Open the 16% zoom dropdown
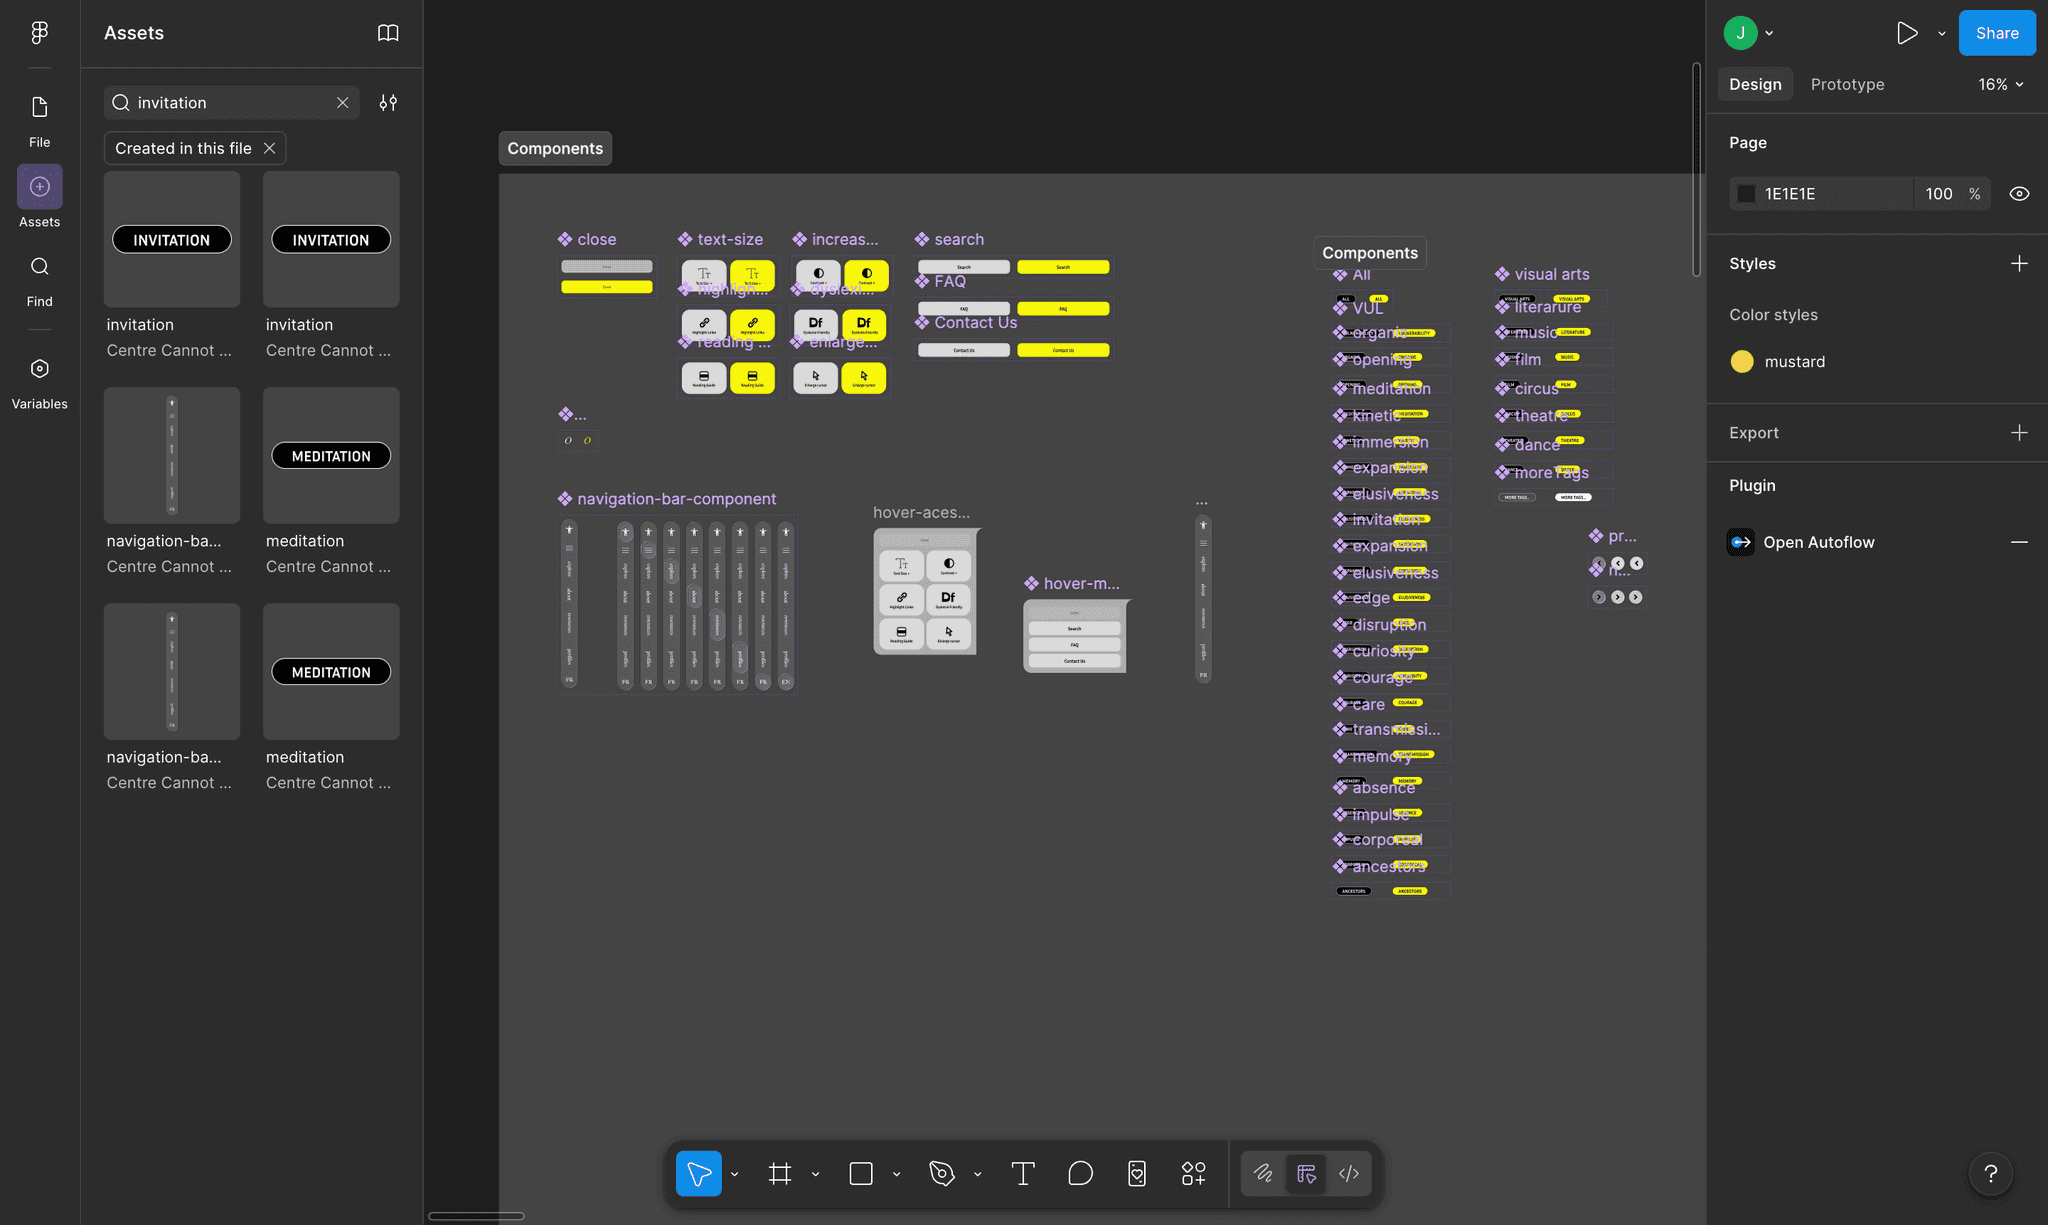This screenshot has width=2048, height=1225. (x=2000, y=84)
